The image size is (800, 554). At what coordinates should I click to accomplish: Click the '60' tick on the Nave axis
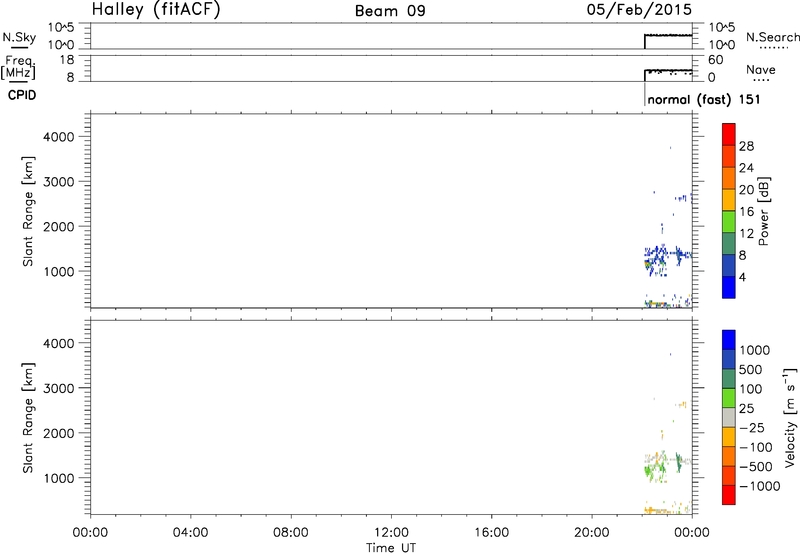tap(715, 60)
